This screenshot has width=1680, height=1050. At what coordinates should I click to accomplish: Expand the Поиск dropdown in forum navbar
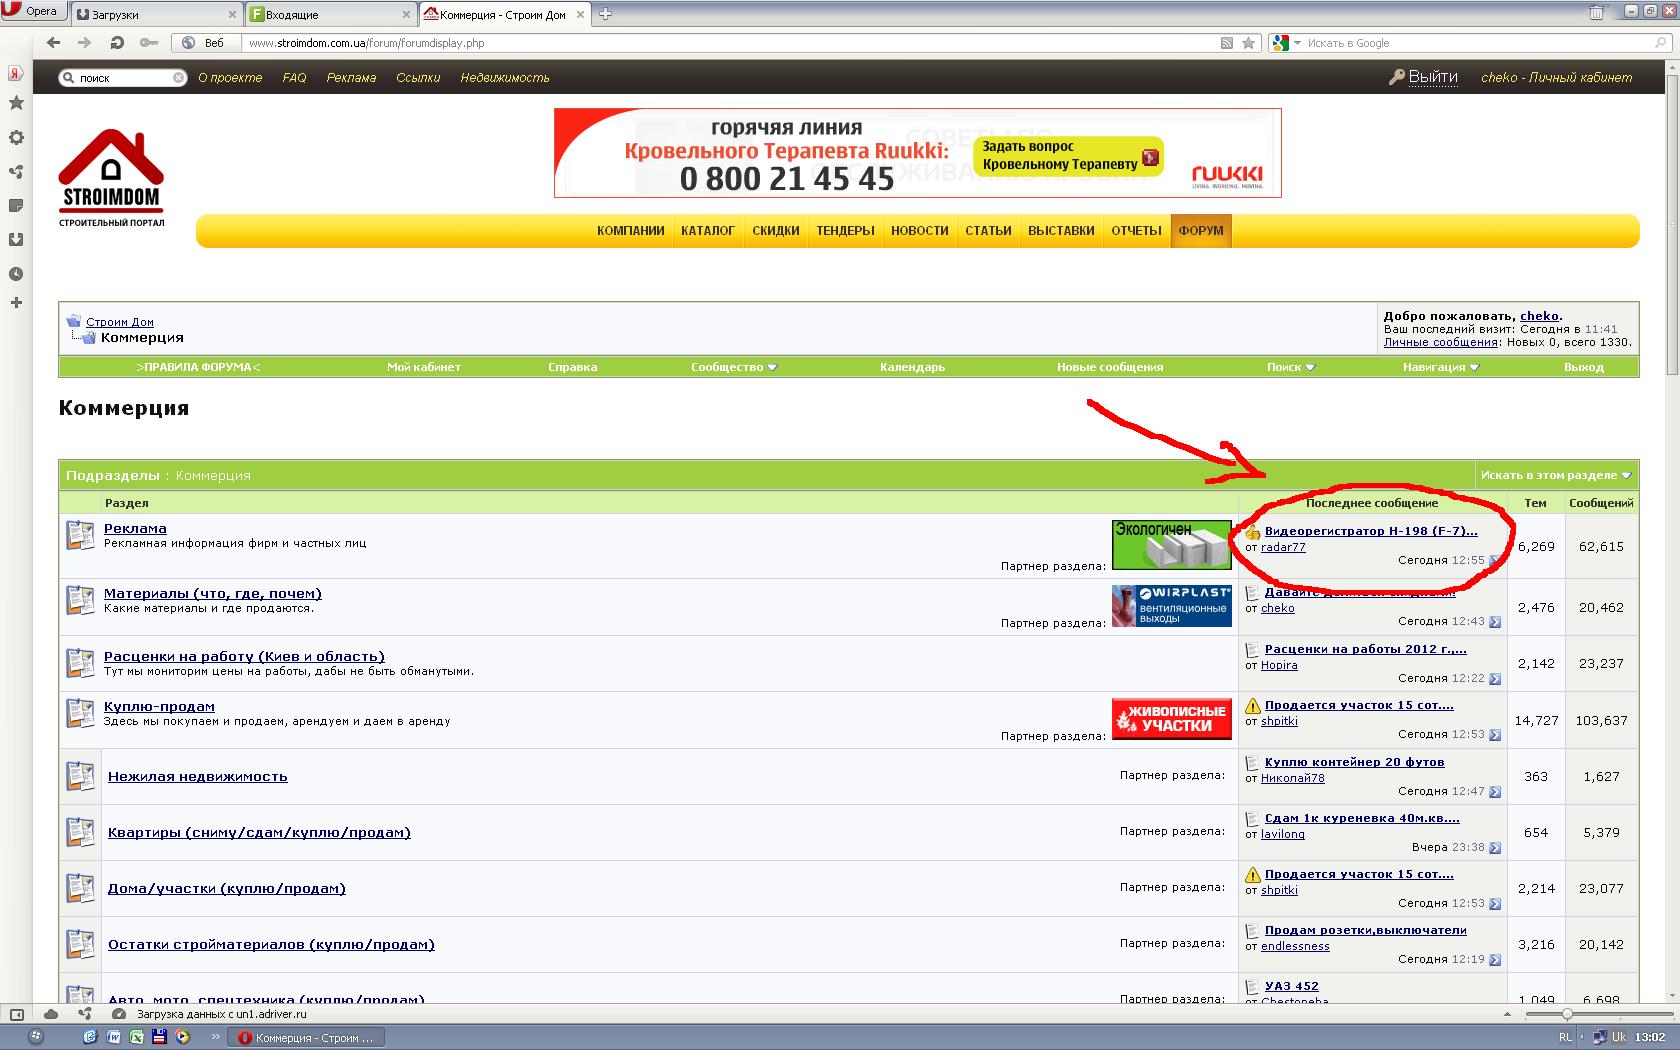click(x=1290, y=367)
